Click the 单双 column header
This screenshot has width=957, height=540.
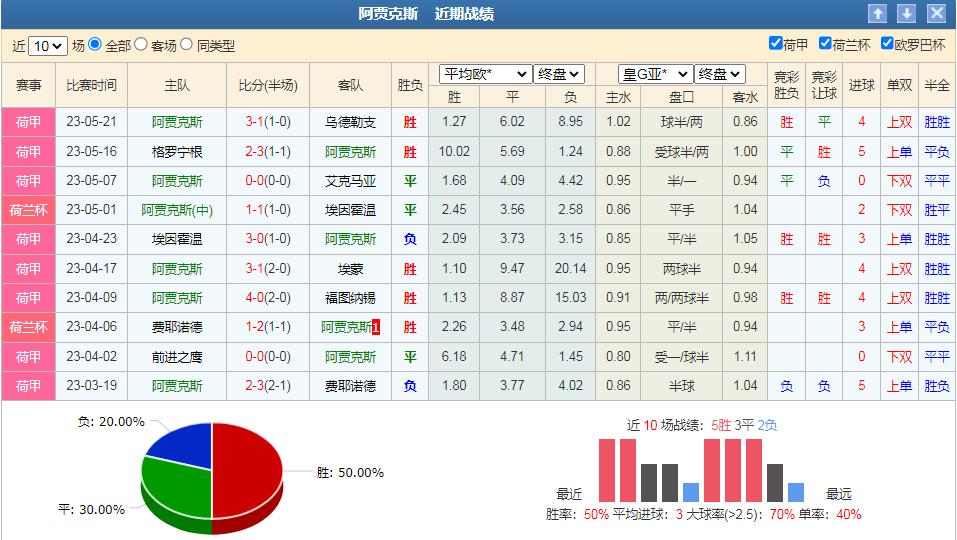click(899, 85)
